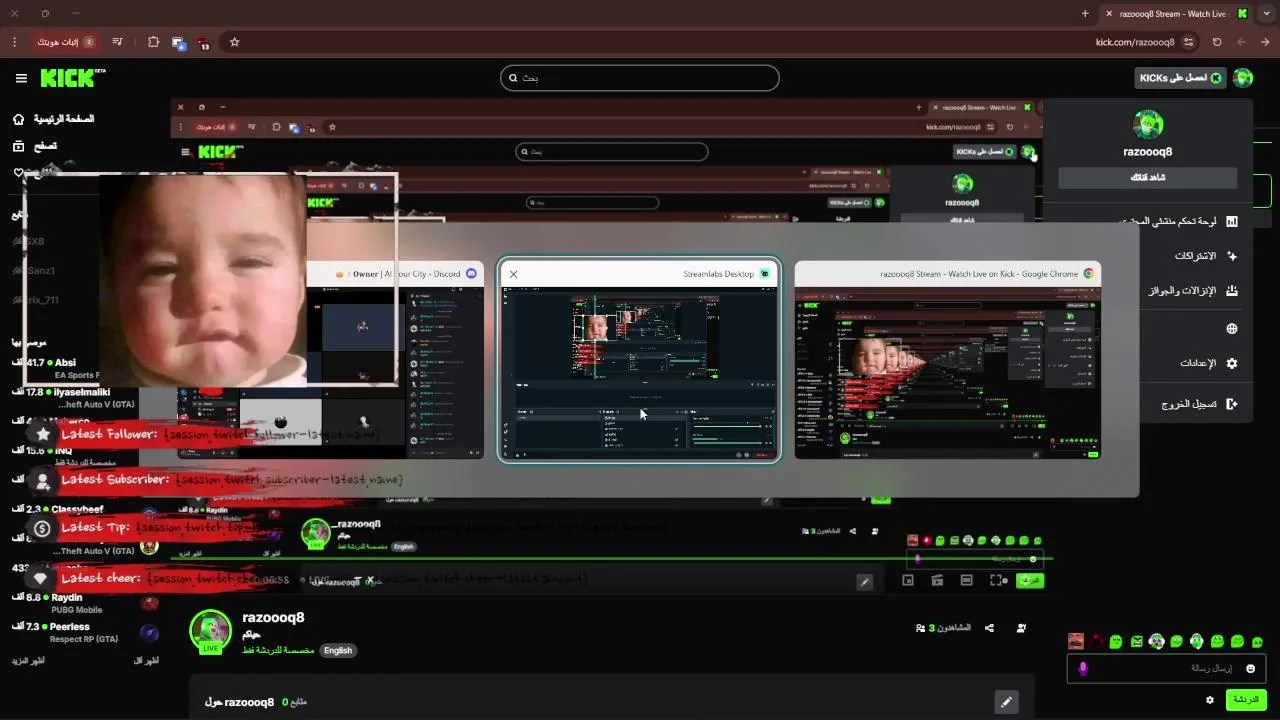Image resolution: width=1280 pixels, height=720 pixels.
Task: Open Settings (الإعدادات) in profile menu
Action: pyautogui.click(x=1208, y=363)
